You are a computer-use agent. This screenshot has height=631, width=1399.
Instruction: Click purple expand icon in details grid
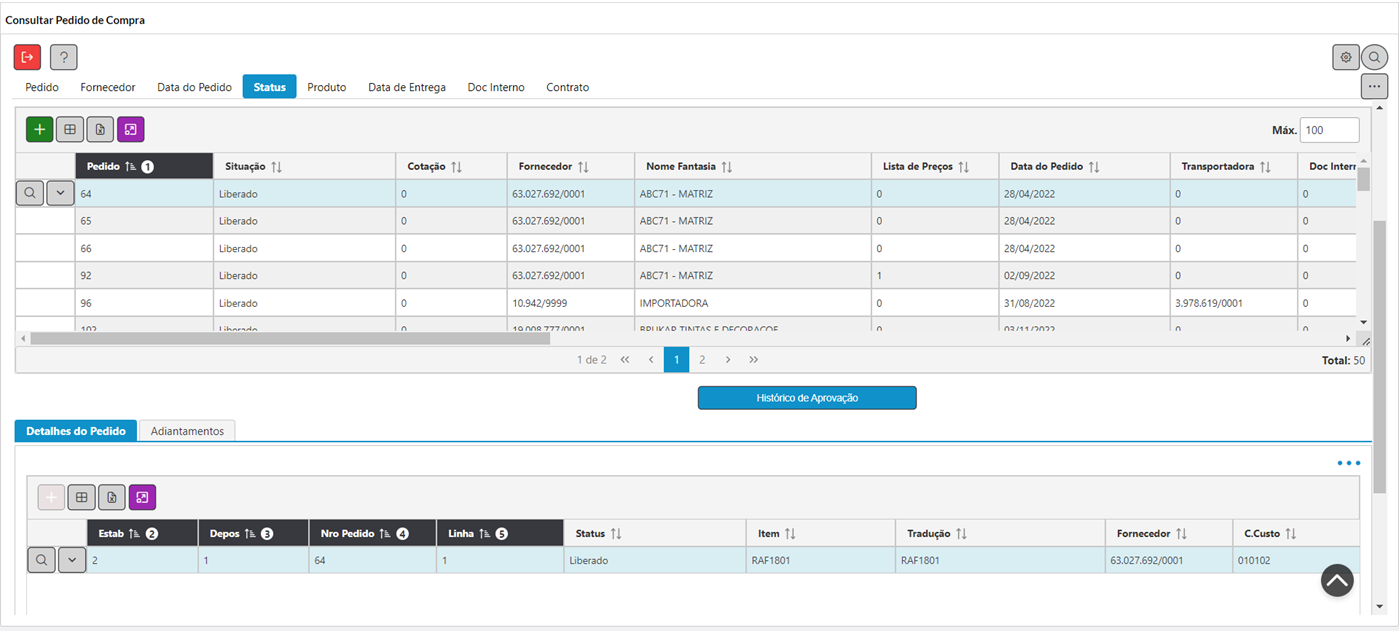click(x=142, y=497)
